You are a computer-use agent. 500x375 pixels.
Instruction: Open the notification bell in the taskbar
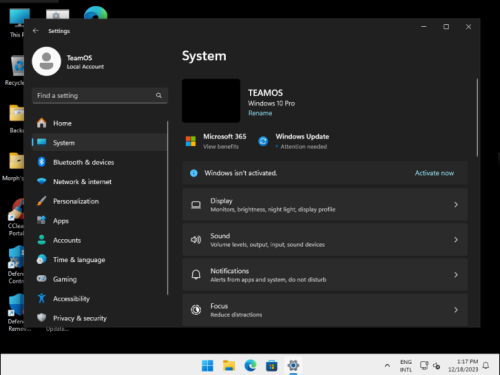pos(486,366)
